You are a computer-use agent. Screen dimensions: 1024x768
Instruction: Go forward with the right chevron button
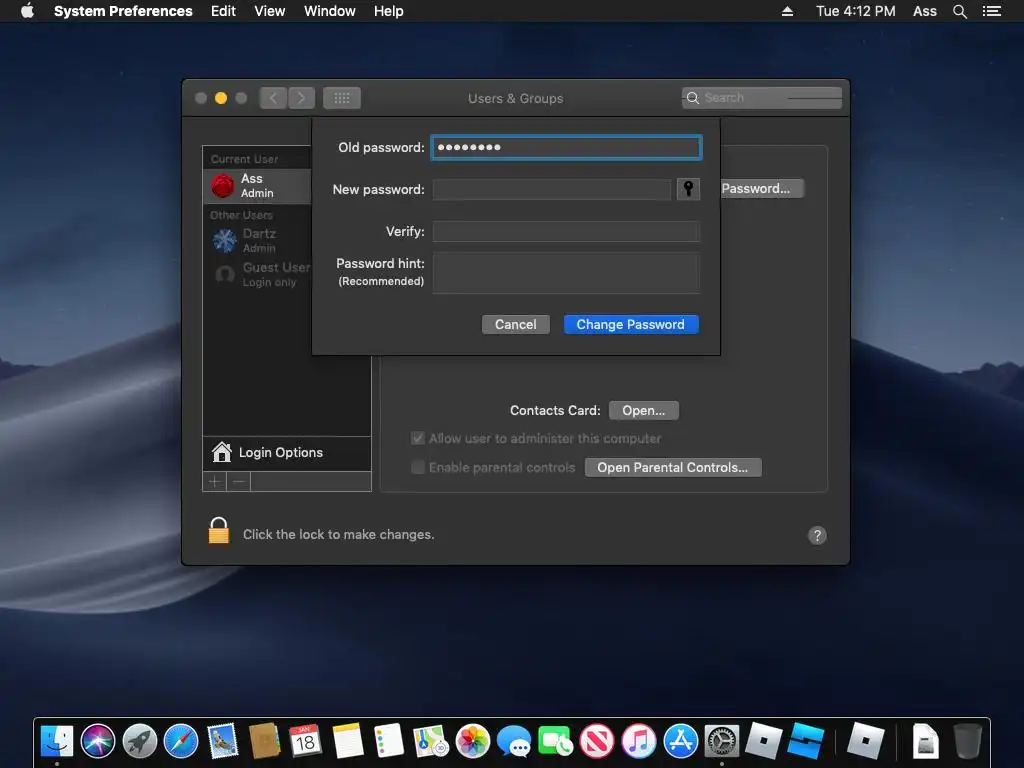tap(301, 98)
